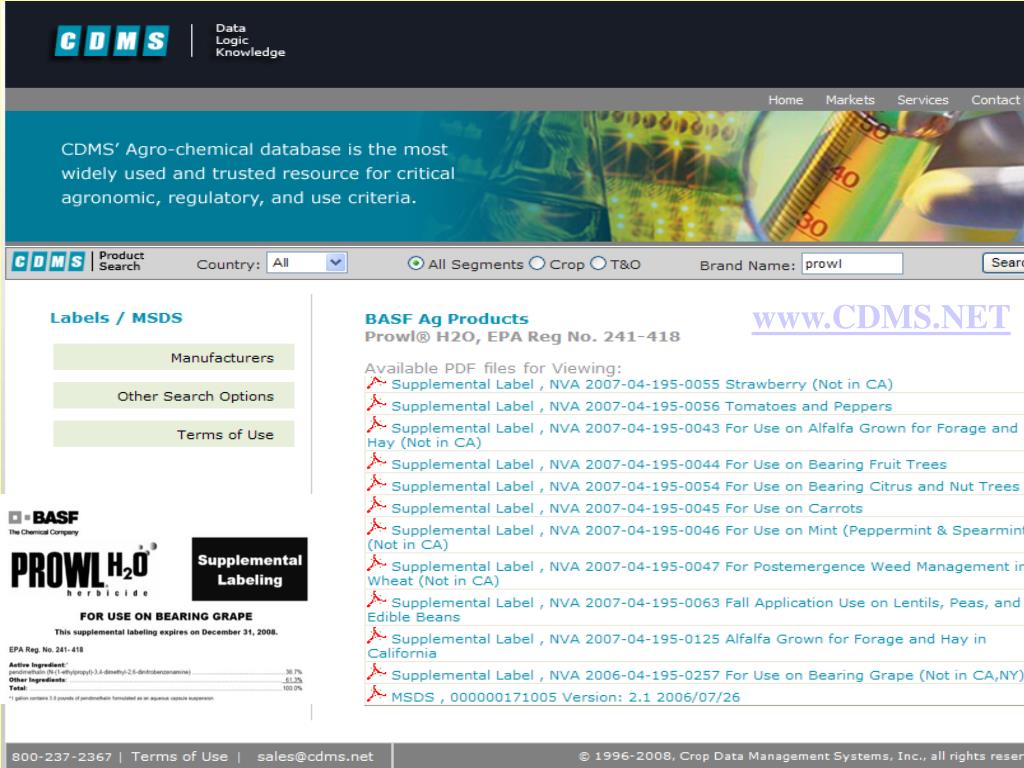The height and width of the screenshot is (768, 1024).
Task: Click the CDMS Product Search logo
Action: [78, 262]
